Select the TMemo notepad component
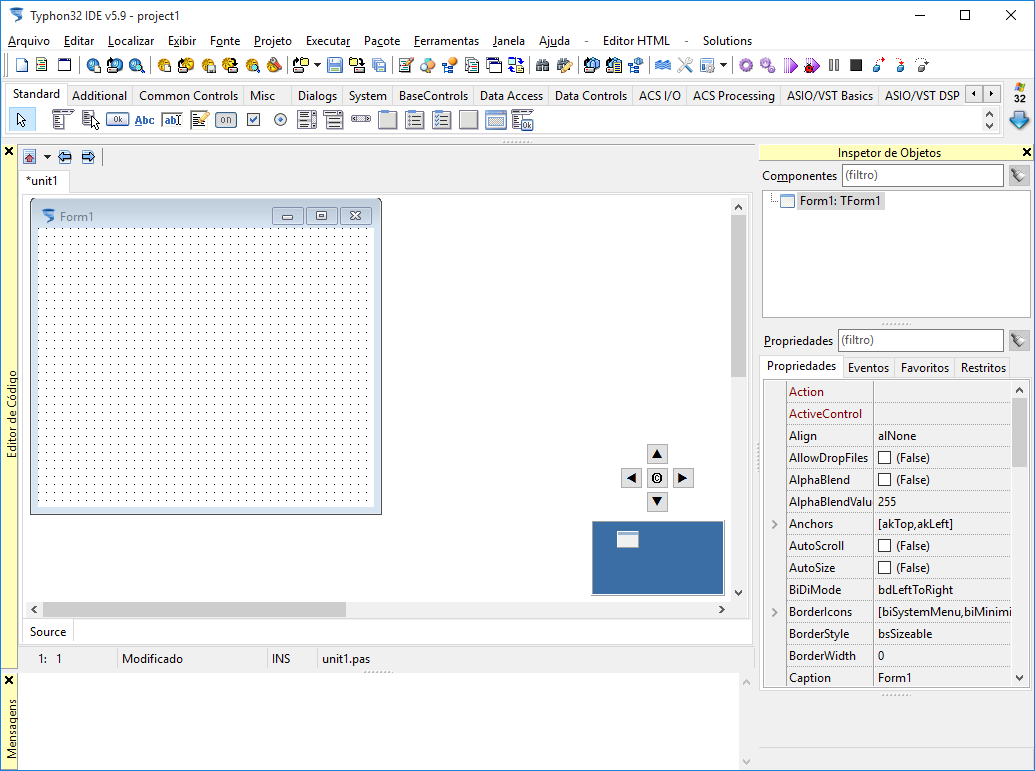 click(199, 119)
